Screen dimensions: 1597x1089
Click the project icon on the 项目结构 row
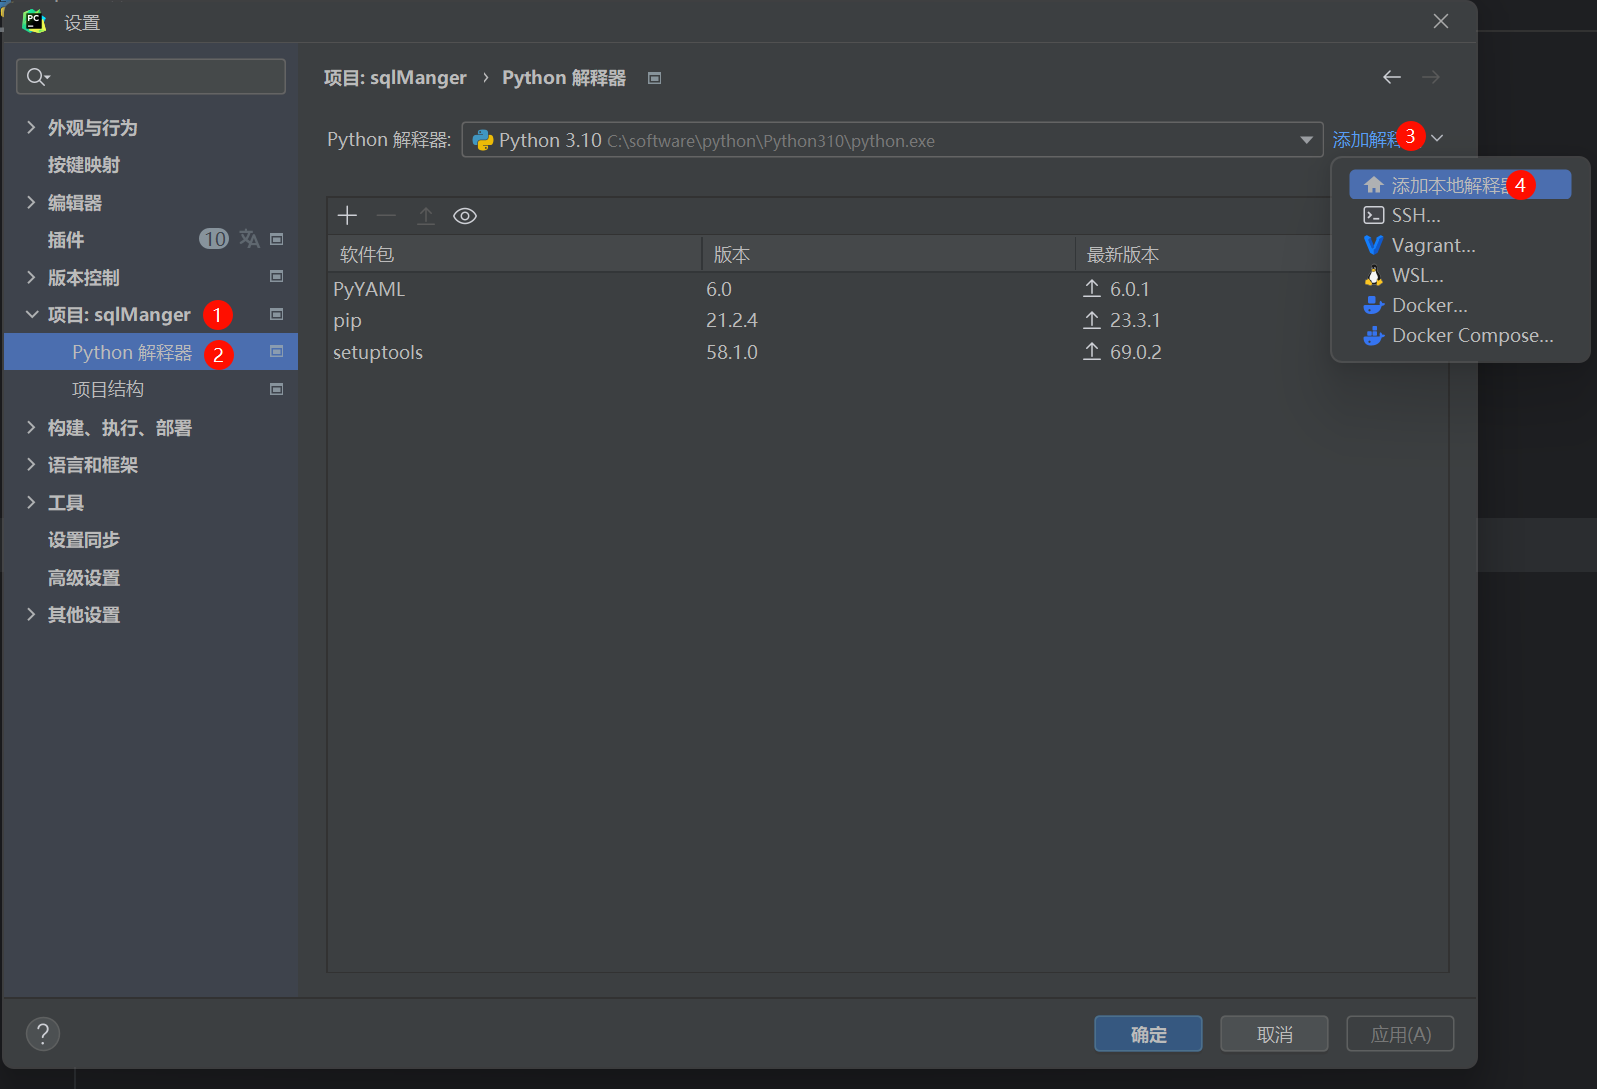(x=277, y=389)
